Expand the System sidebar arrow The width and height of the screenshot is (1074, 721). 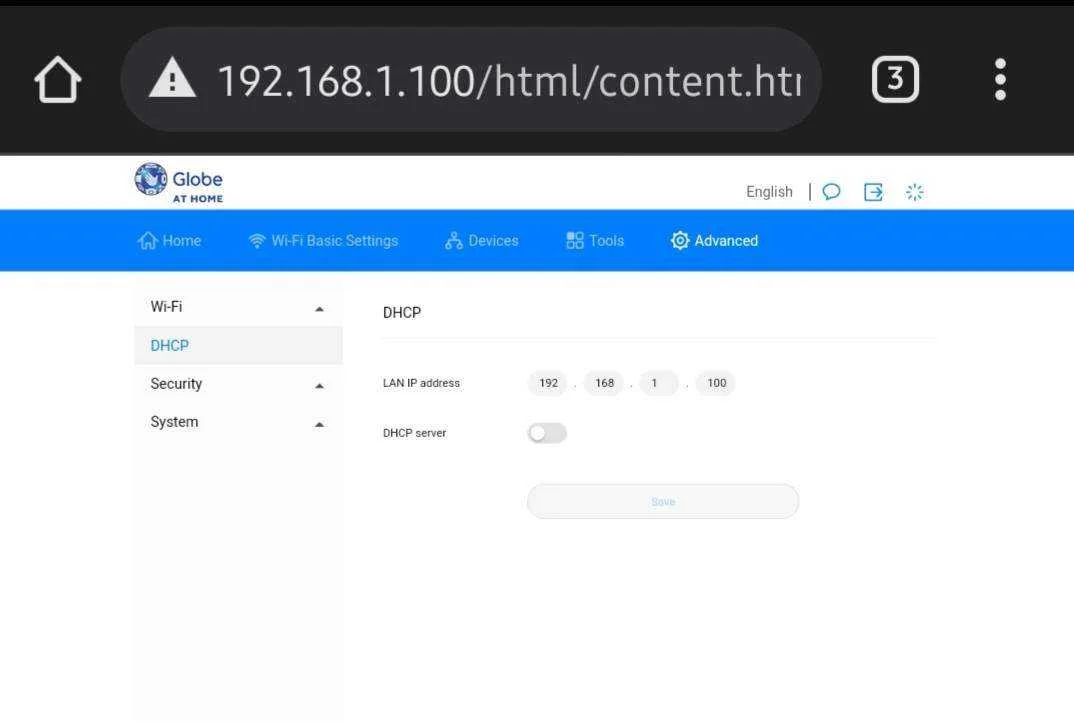[x=319, y=425]
